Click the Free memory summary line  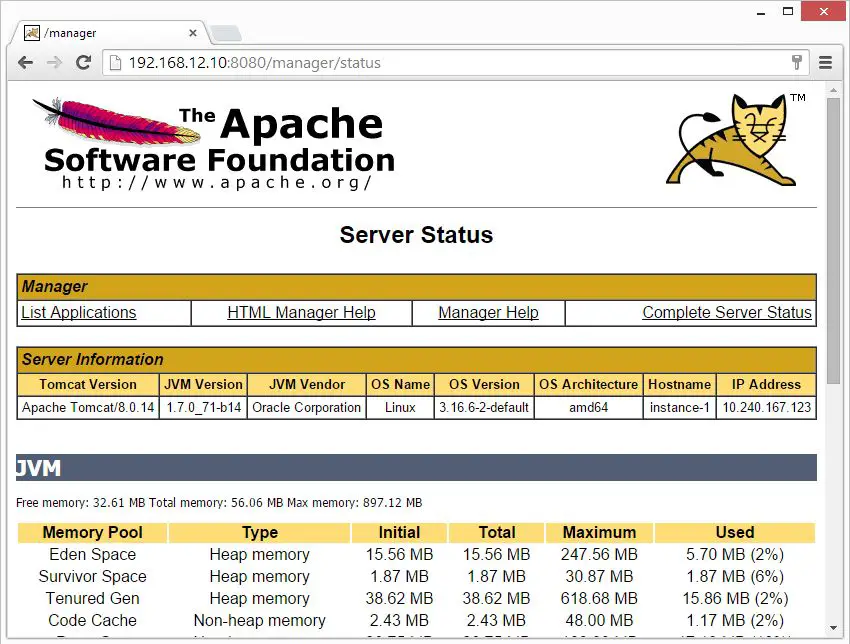(219, 503)
